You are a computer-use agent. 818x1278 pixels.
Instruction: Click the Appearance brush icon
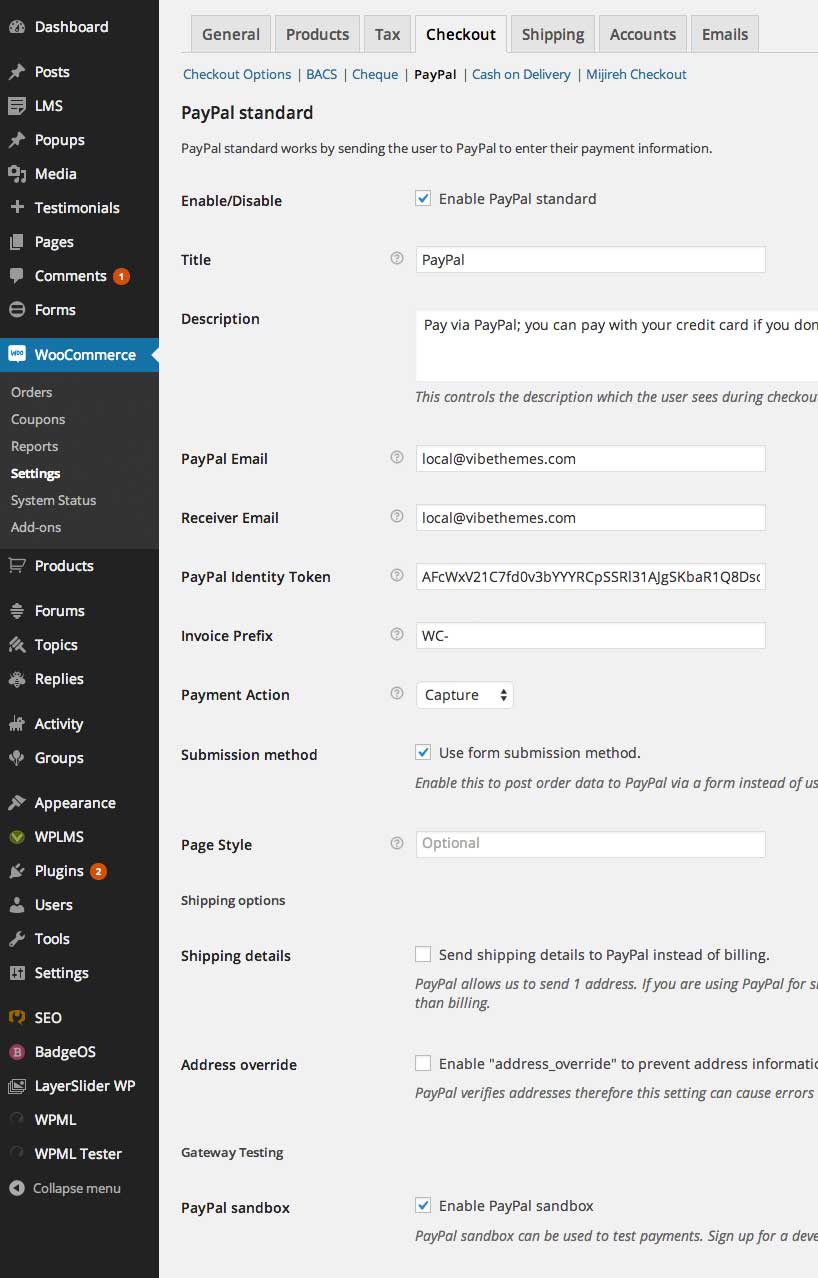point(17,803)
